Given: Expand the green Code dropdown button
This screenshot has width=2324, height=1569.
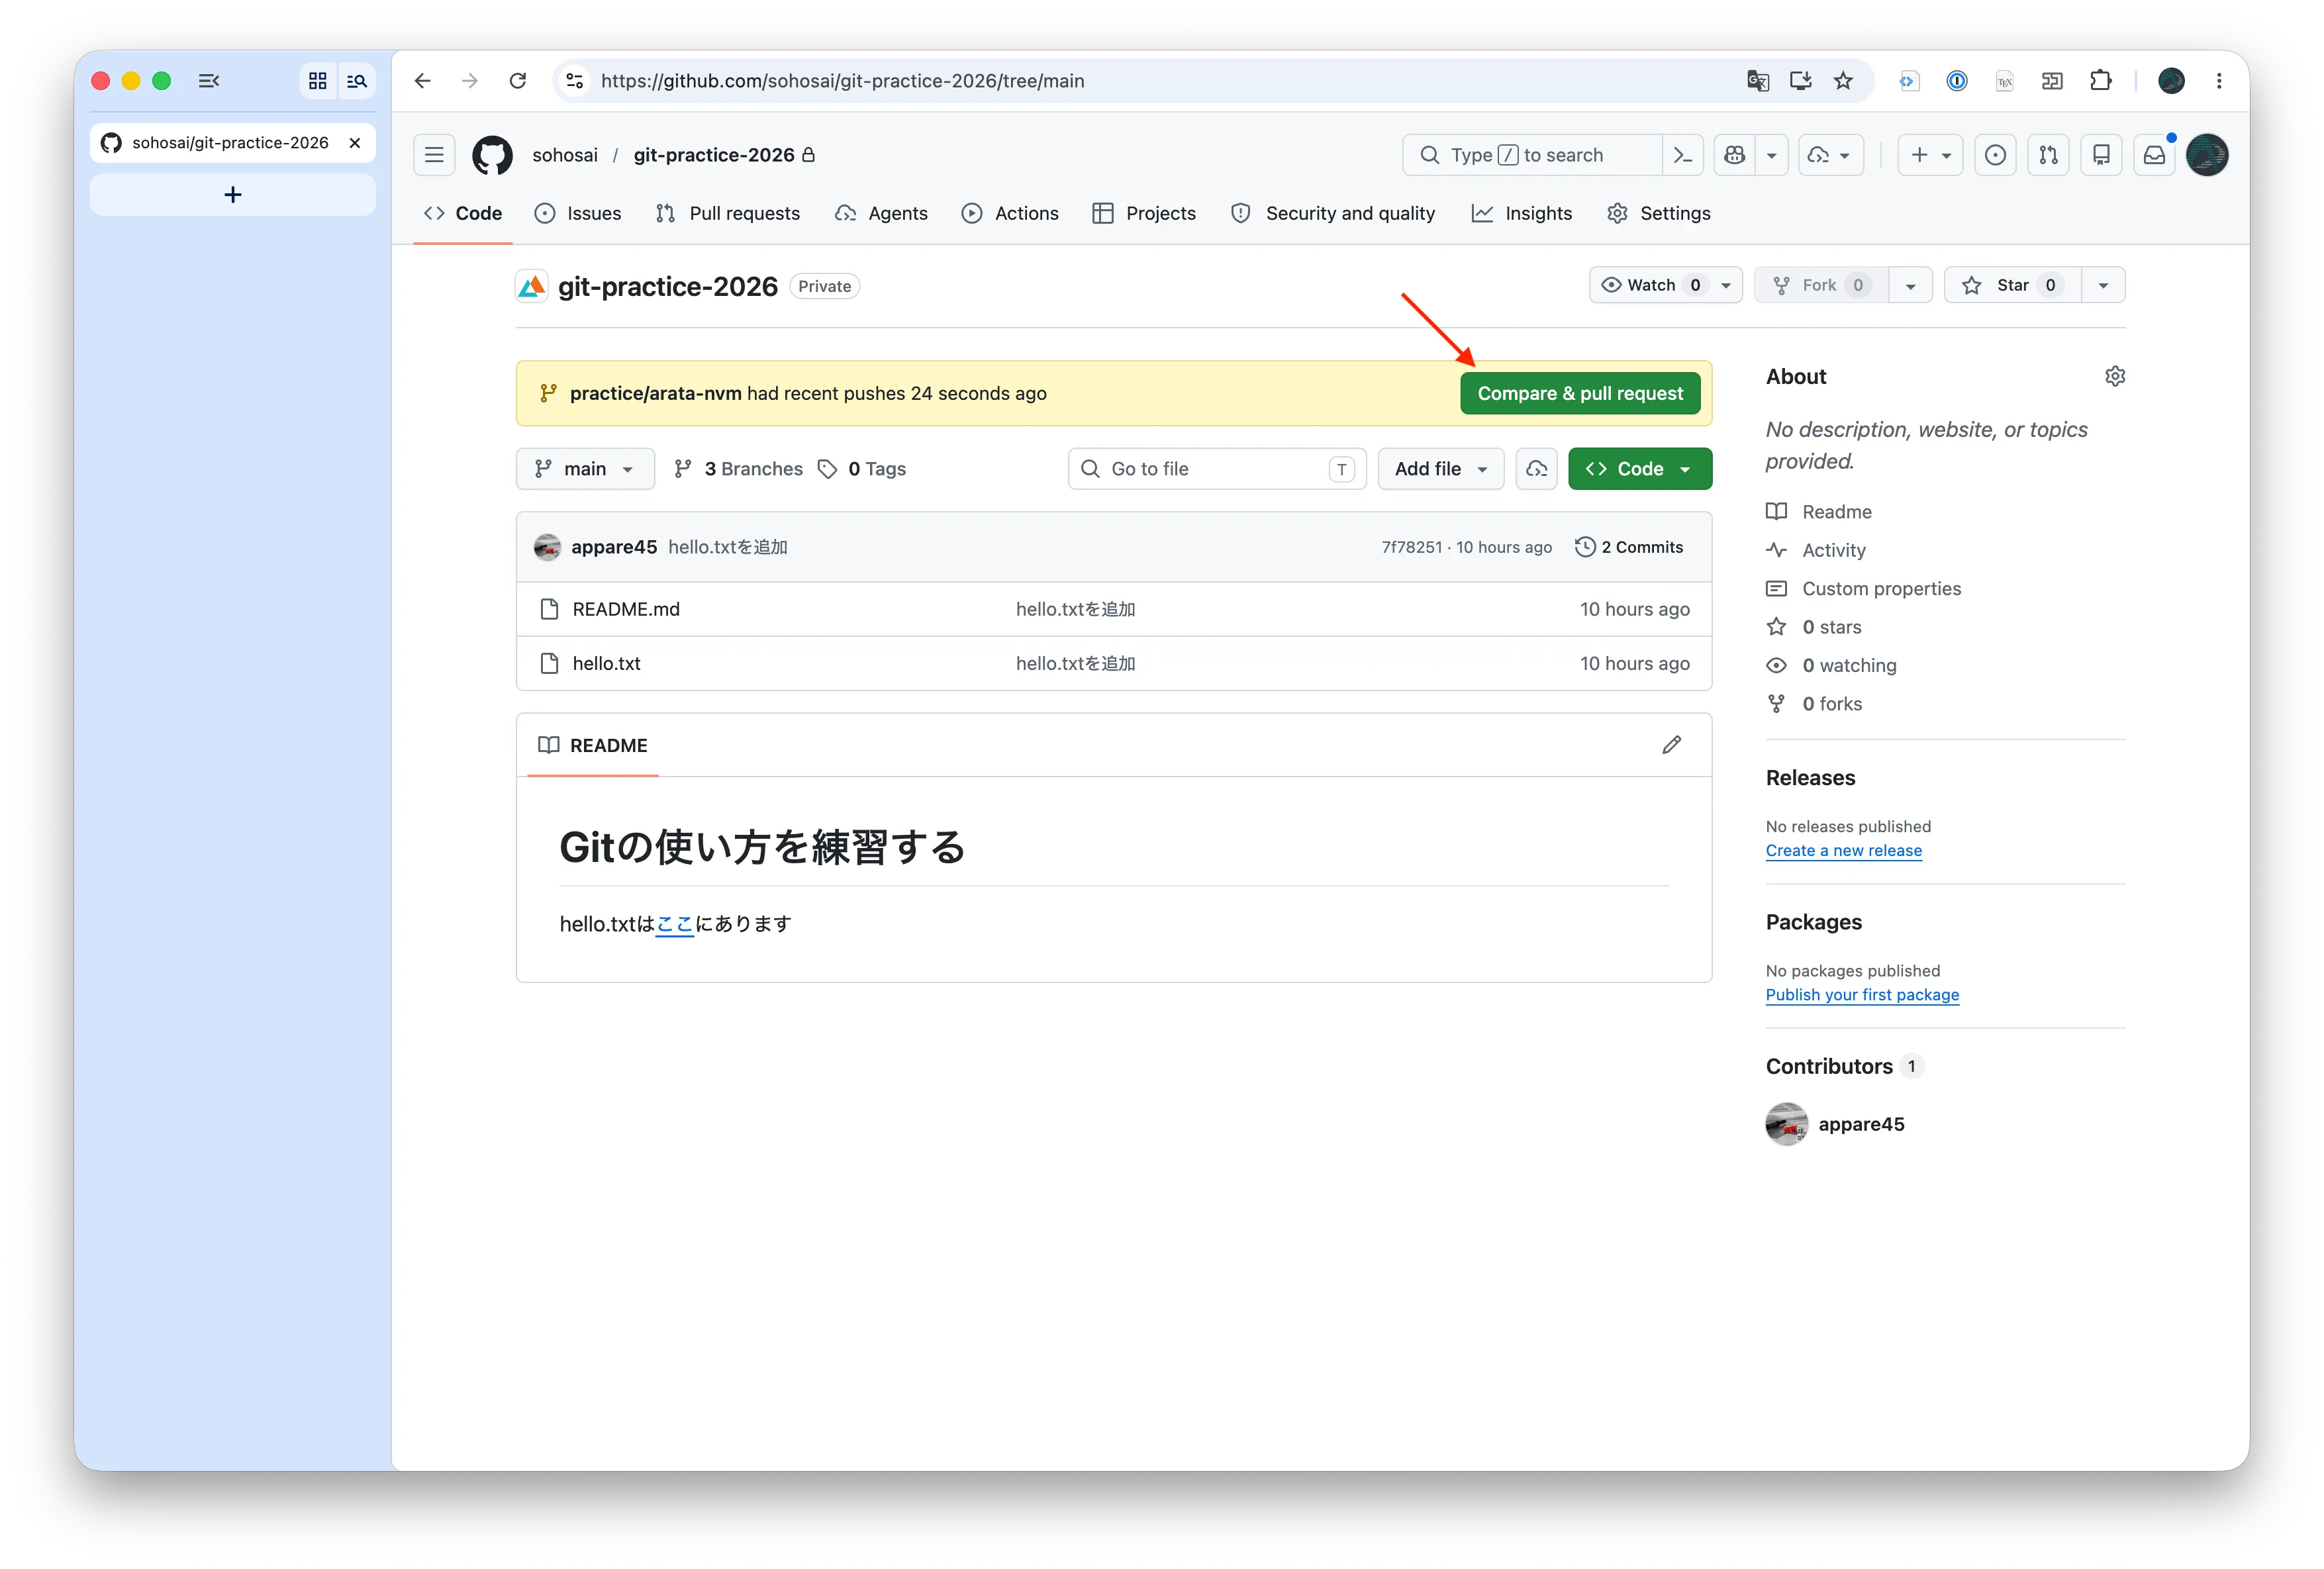Looking at the screenshot, I should [x=1639, y=468].
